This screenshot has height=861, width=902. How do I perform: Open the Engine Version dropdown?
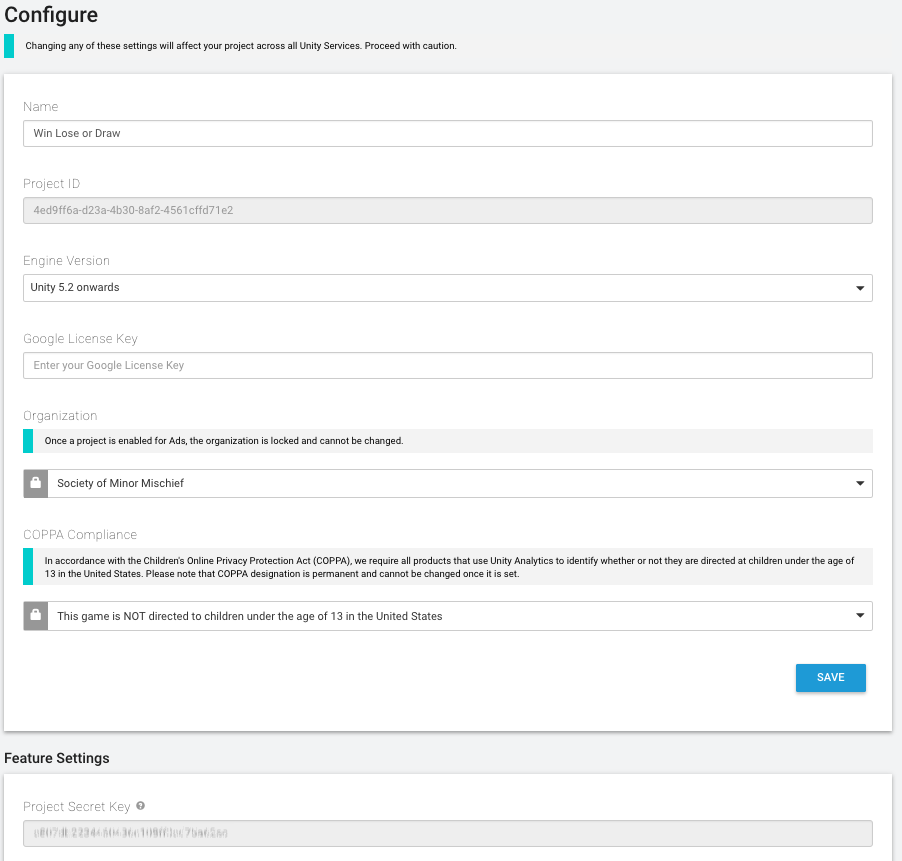(x=447, y=288)
